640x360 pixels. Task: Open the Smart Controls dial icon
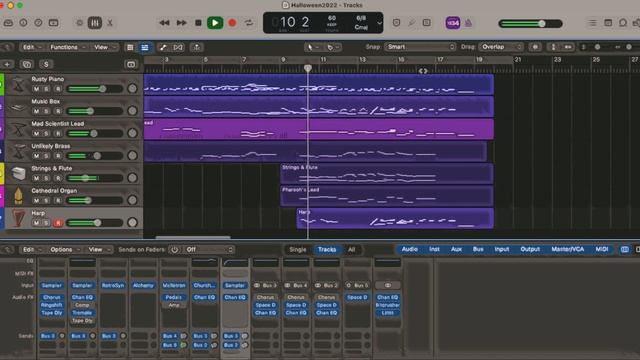click(x=80, y=23)
